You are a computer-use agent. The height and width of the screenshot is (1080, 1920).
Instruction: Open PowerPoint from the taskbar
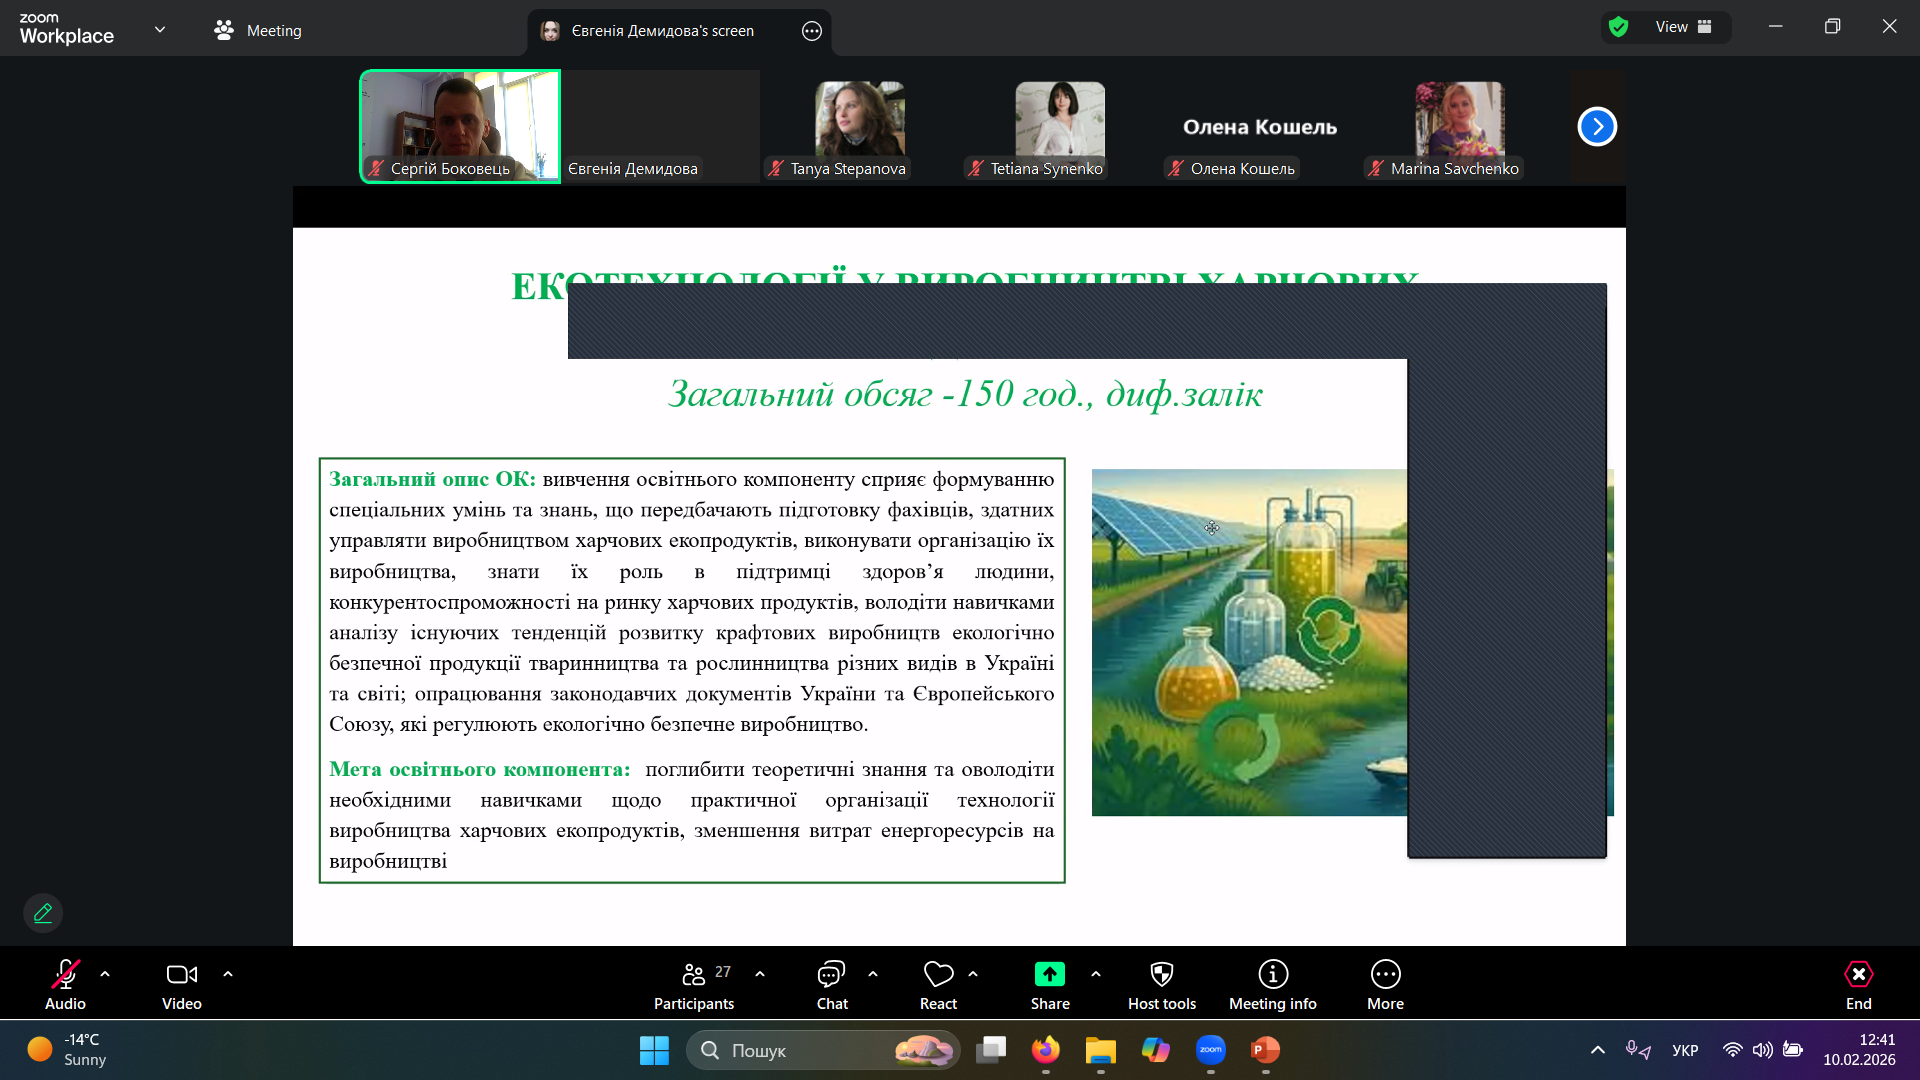1265,1050
